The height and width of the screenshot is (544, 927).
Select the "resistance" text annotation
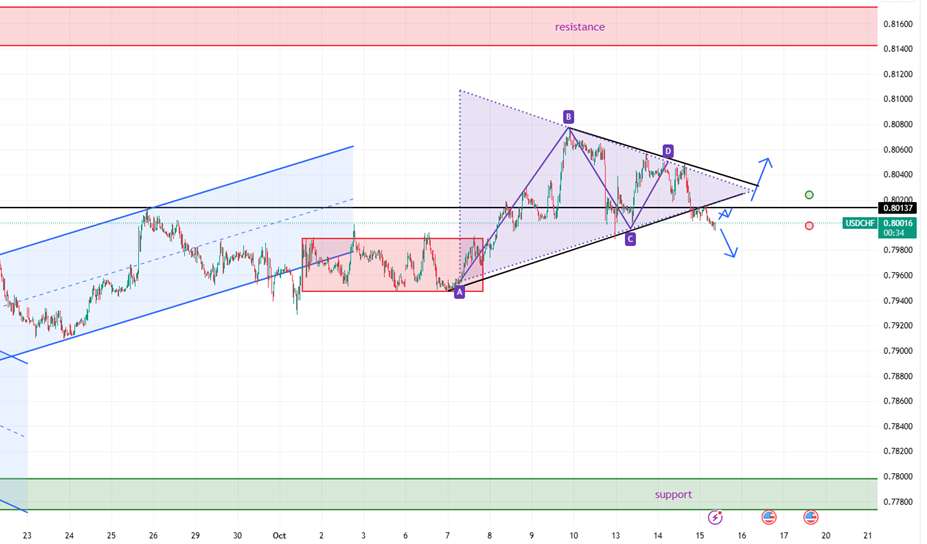pos(580,27)
